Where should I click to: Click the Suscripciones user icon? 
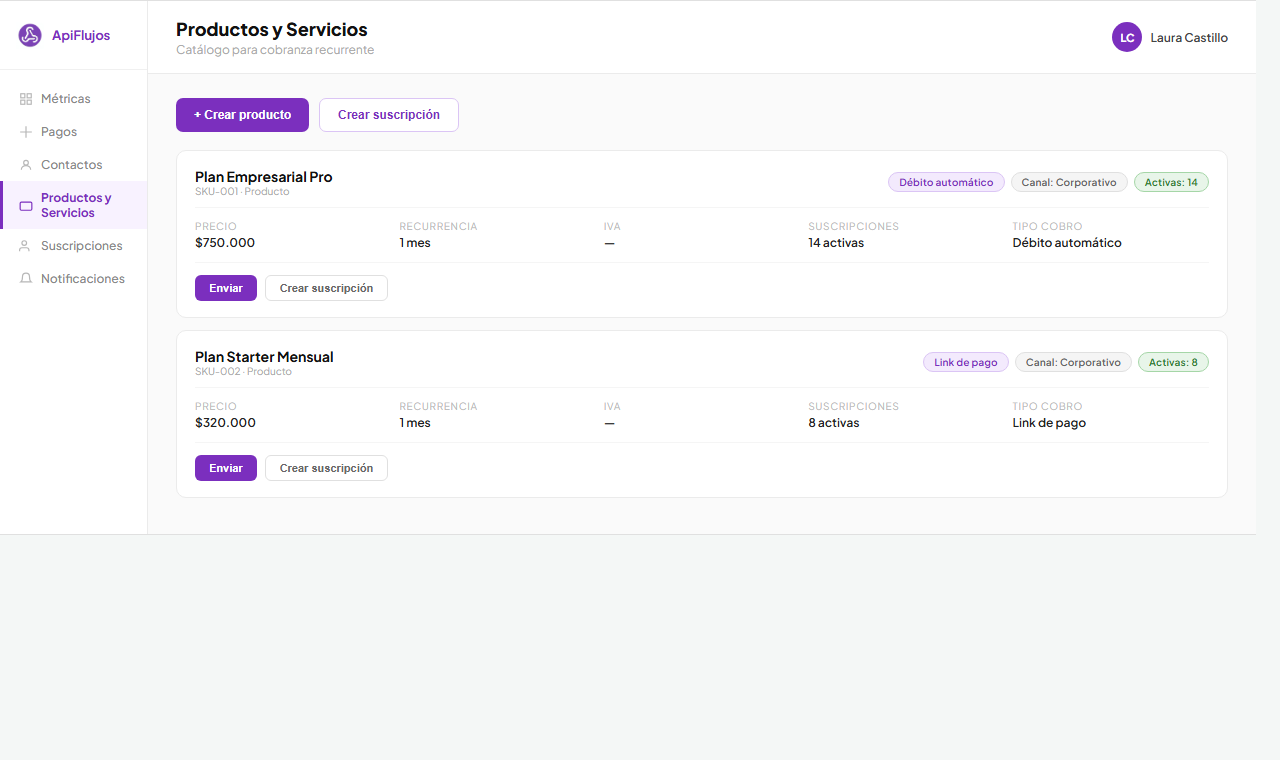coord(26,246)
